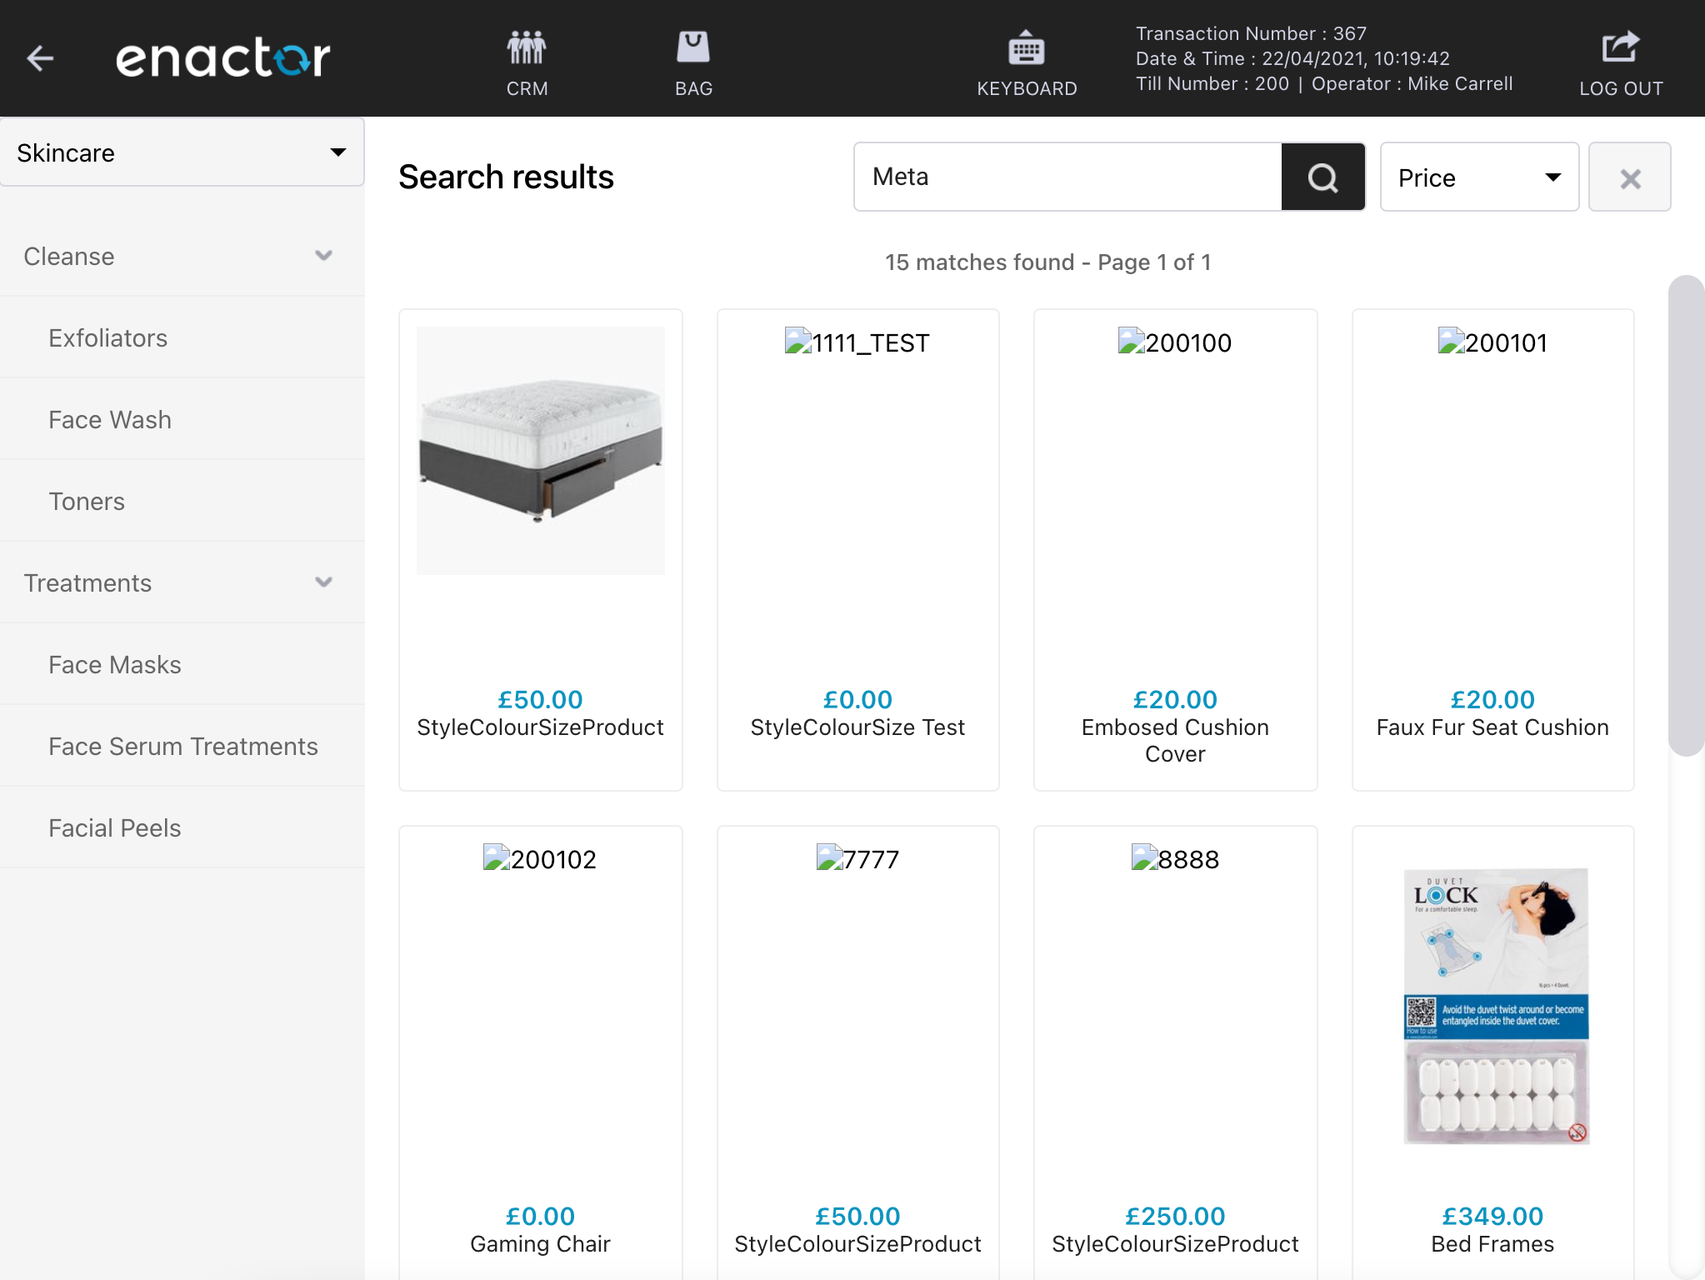Viewport: 1705px width, 1280px height.
Task: Select Facial Peels in the sidebar
Action: (114, 827)
